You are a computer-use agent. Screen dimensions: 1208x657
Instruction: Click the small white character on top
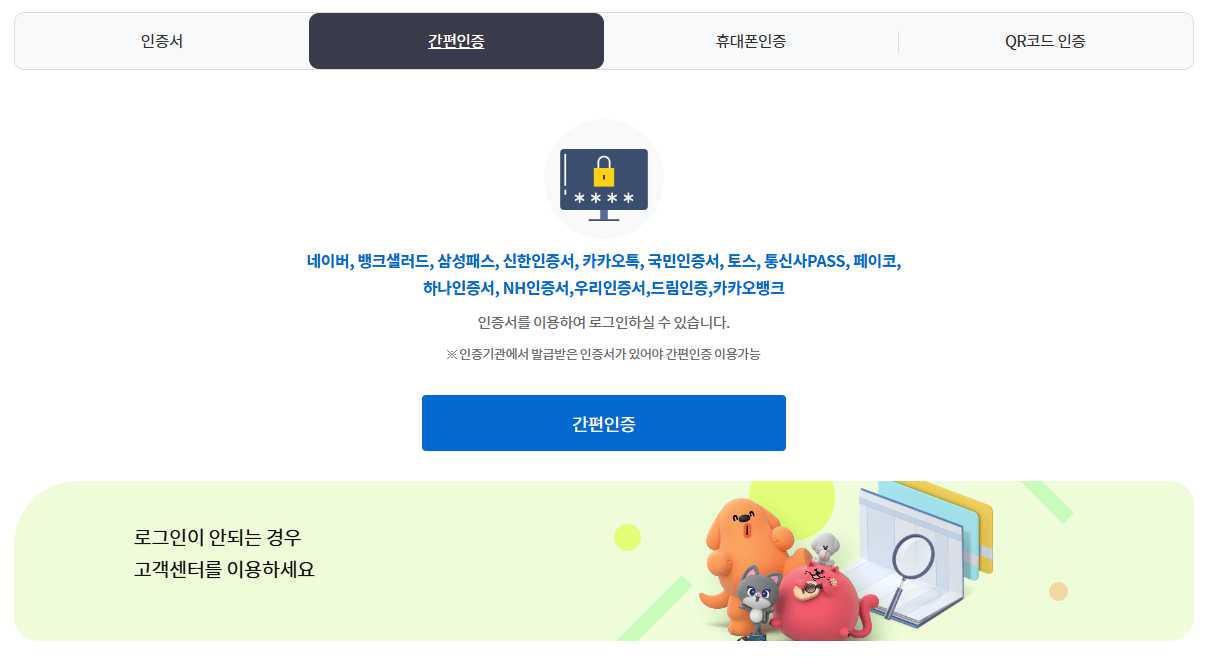tap(825, 548)
